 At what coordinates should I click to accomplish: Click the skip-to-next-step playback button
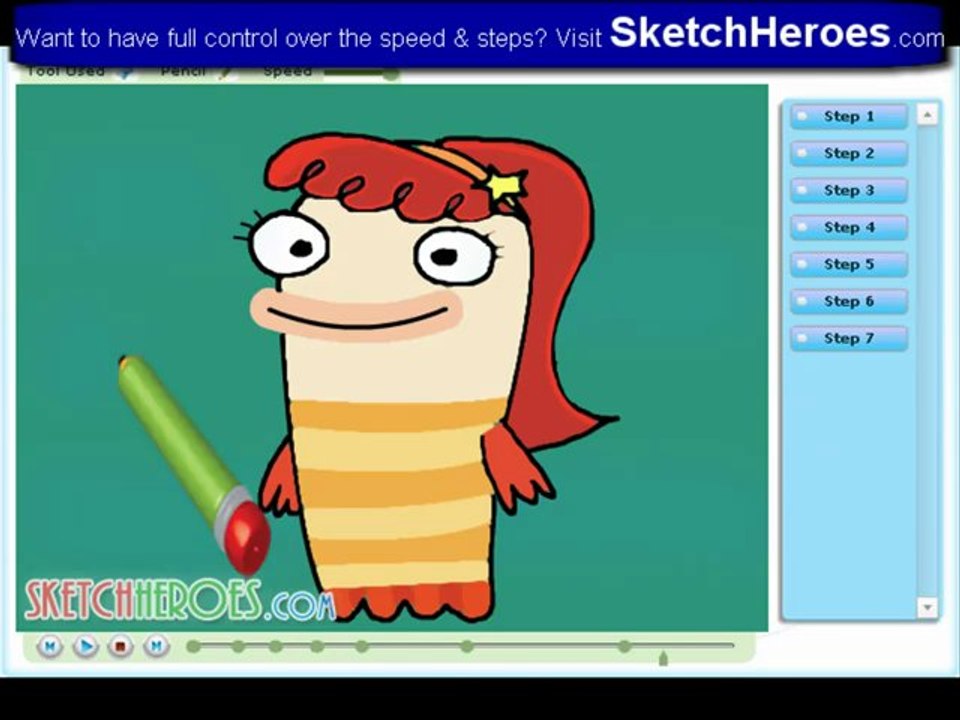[x=156, y=646]
